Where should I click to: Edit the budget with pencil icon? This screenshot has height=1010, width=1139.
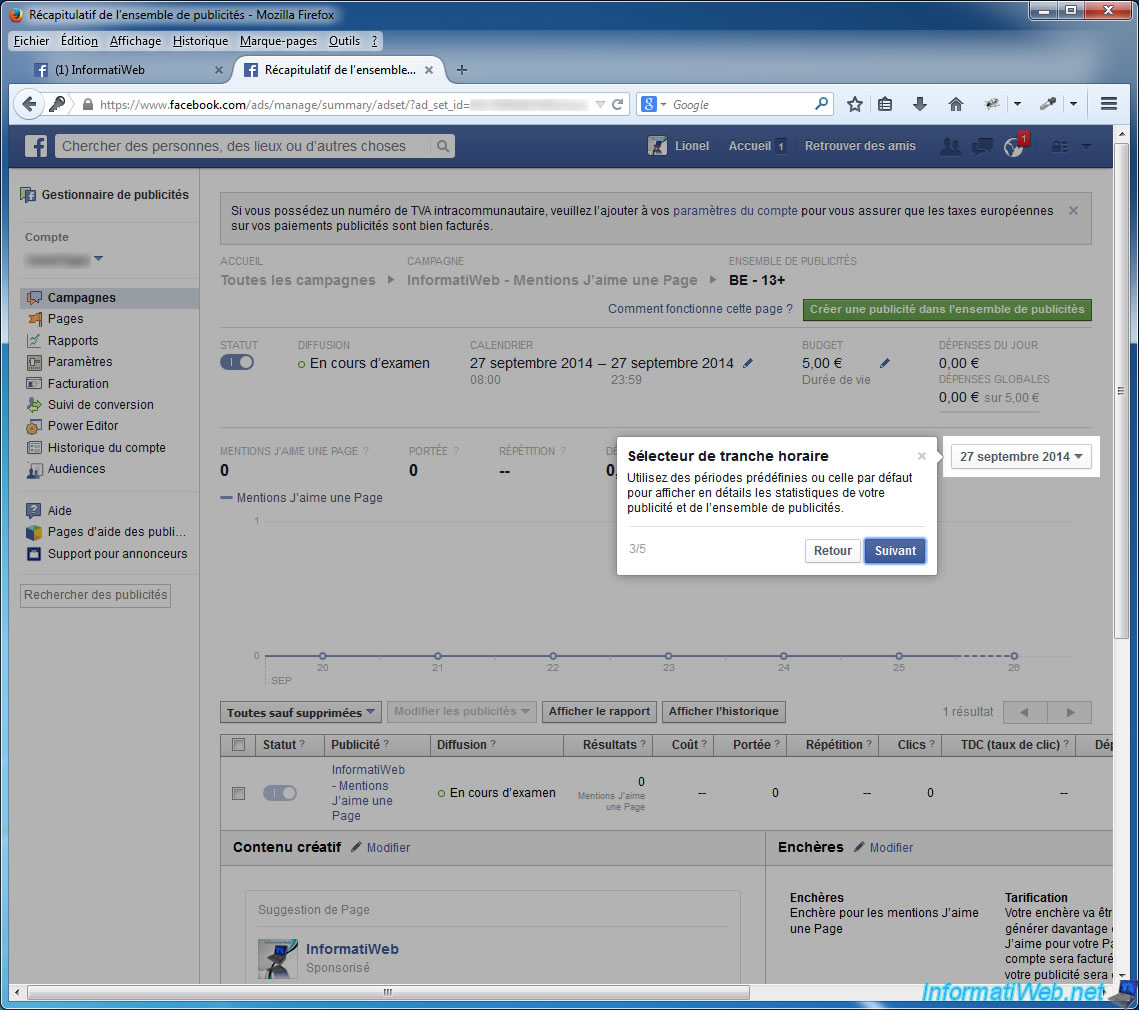click(x=884, y=363)
